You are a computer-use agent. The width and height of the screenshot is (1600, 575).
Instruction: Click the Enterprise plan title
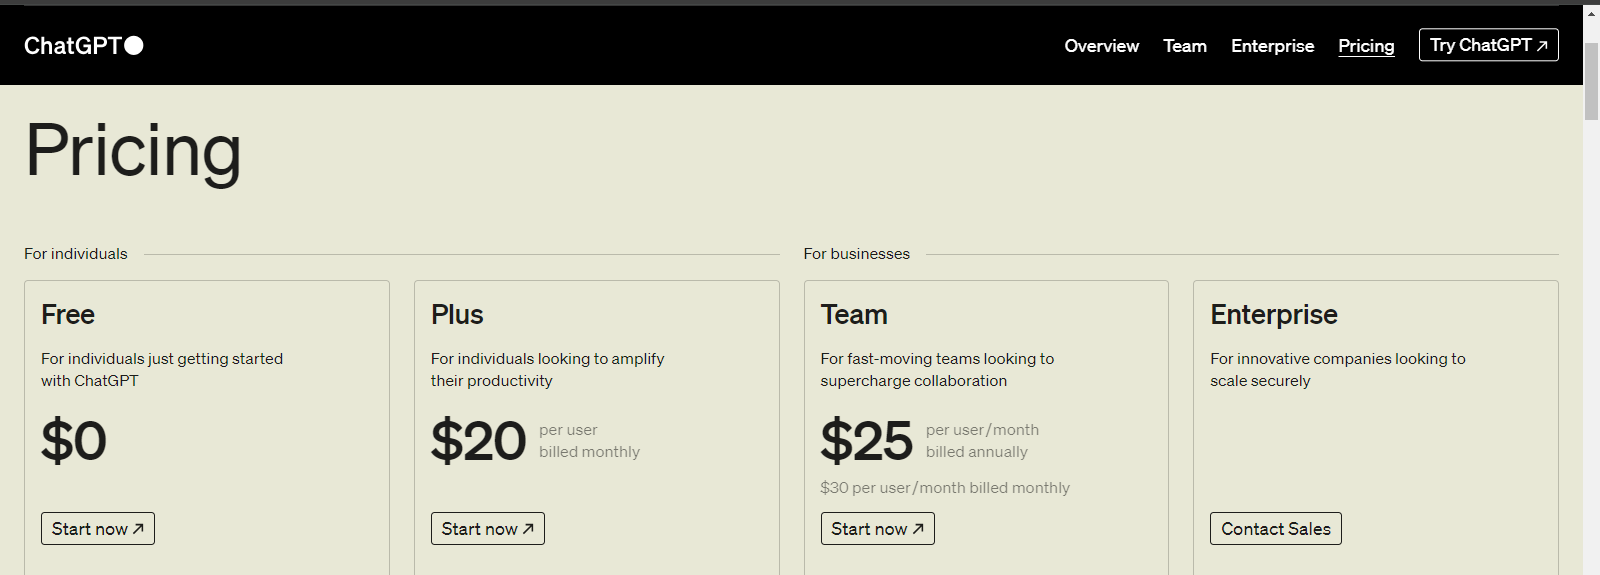[1274, 314]
